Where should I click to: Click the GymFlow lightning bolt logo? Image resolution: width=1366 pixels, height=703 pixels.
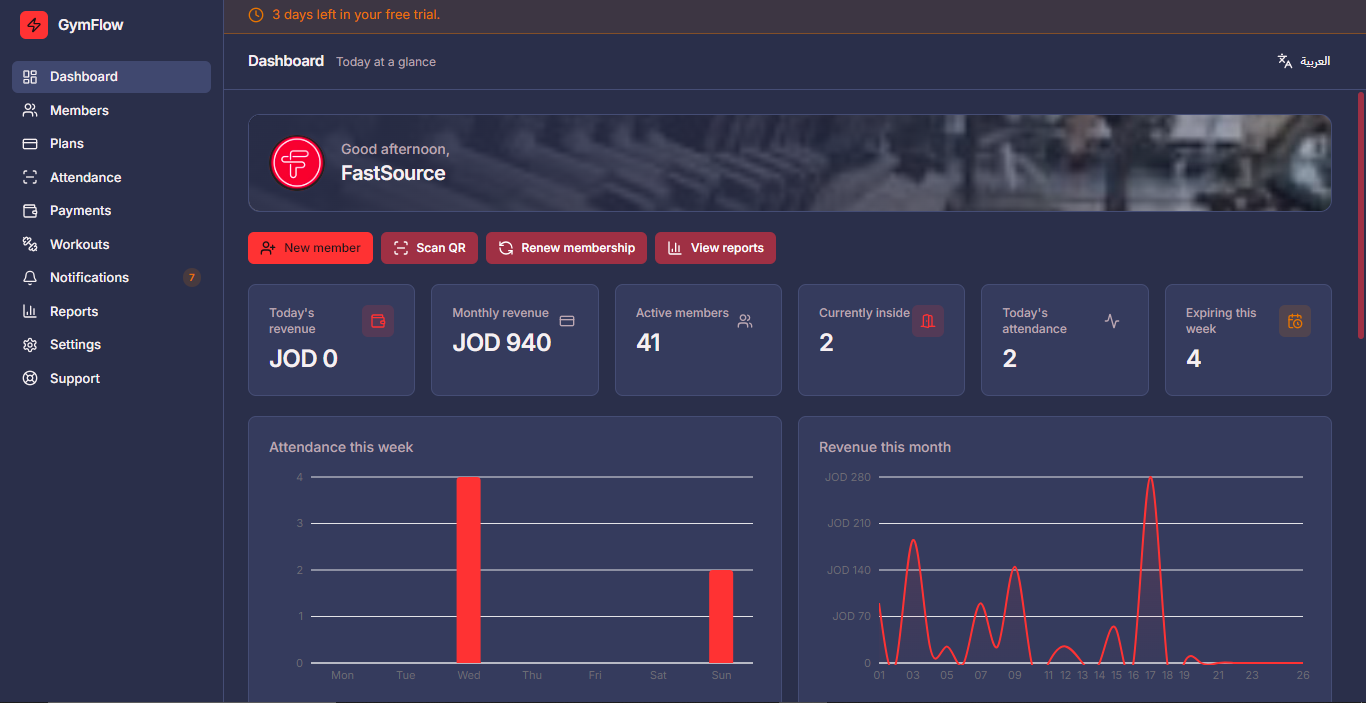click(x=34, y=25)
